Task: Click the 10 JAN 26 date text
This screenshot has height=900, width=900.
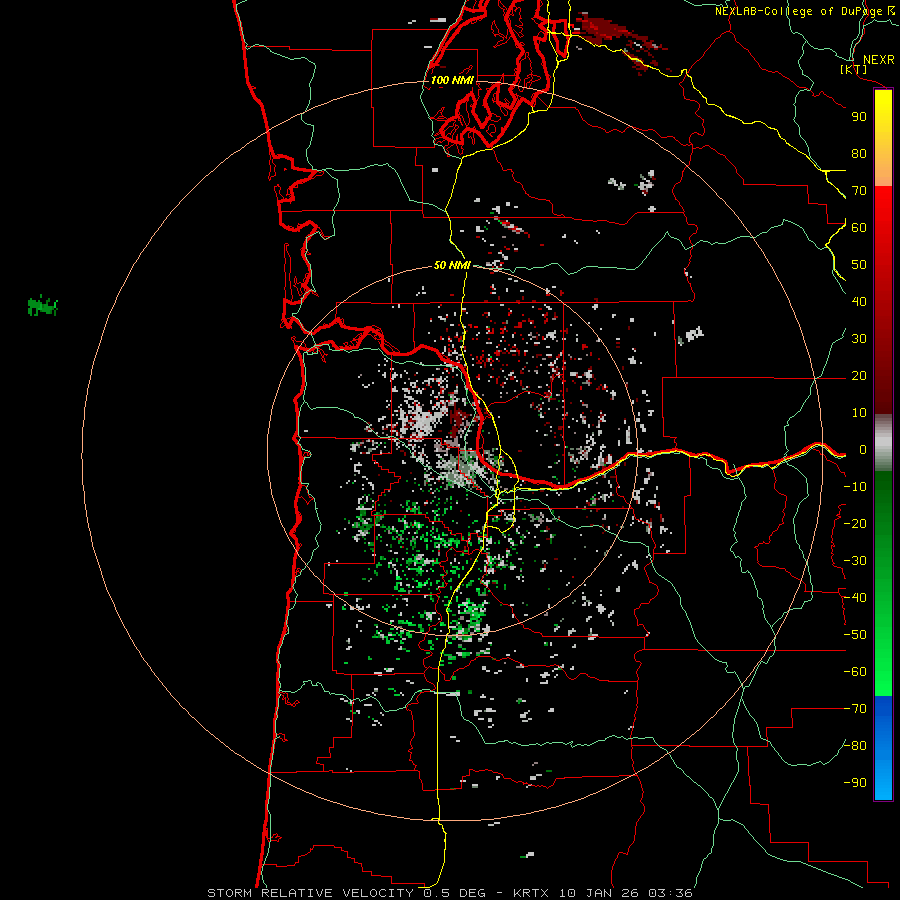Action: 599,893
